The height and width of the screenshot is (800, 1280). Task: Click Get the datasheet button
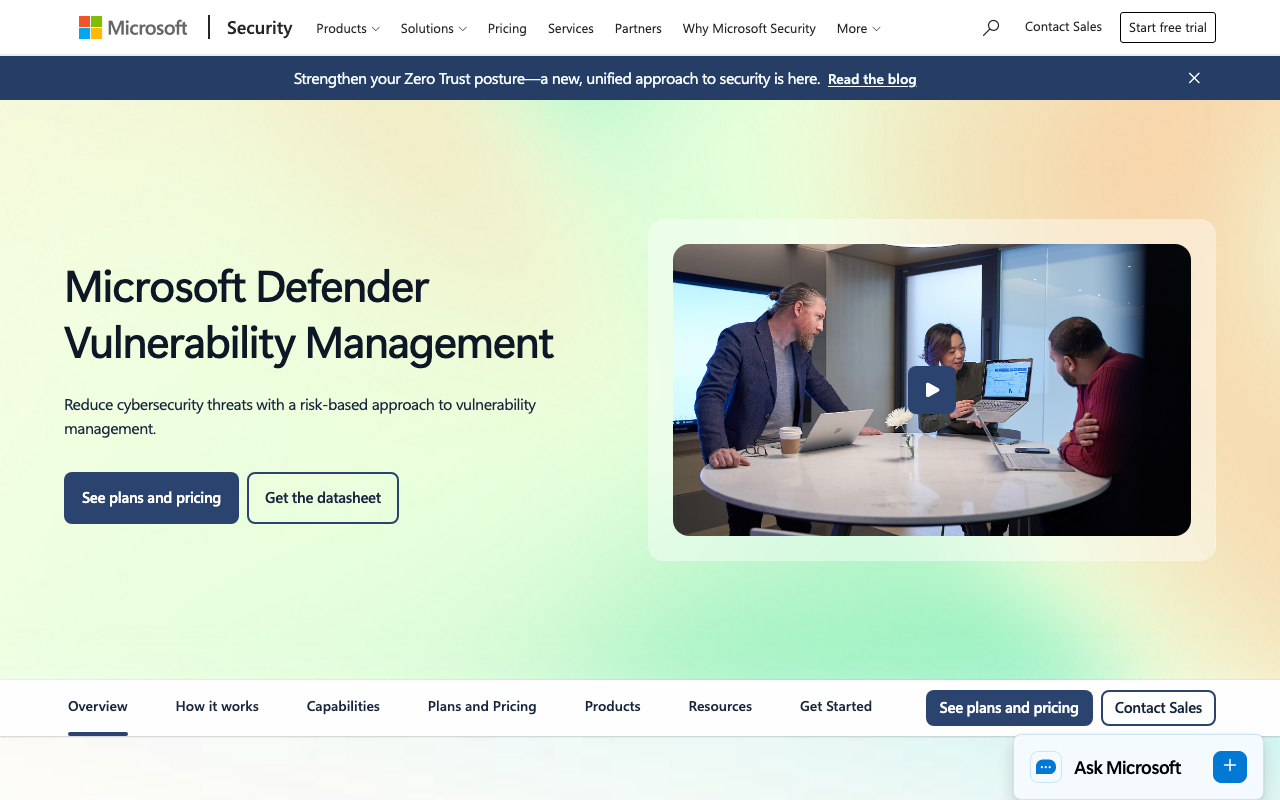point(323,498)
